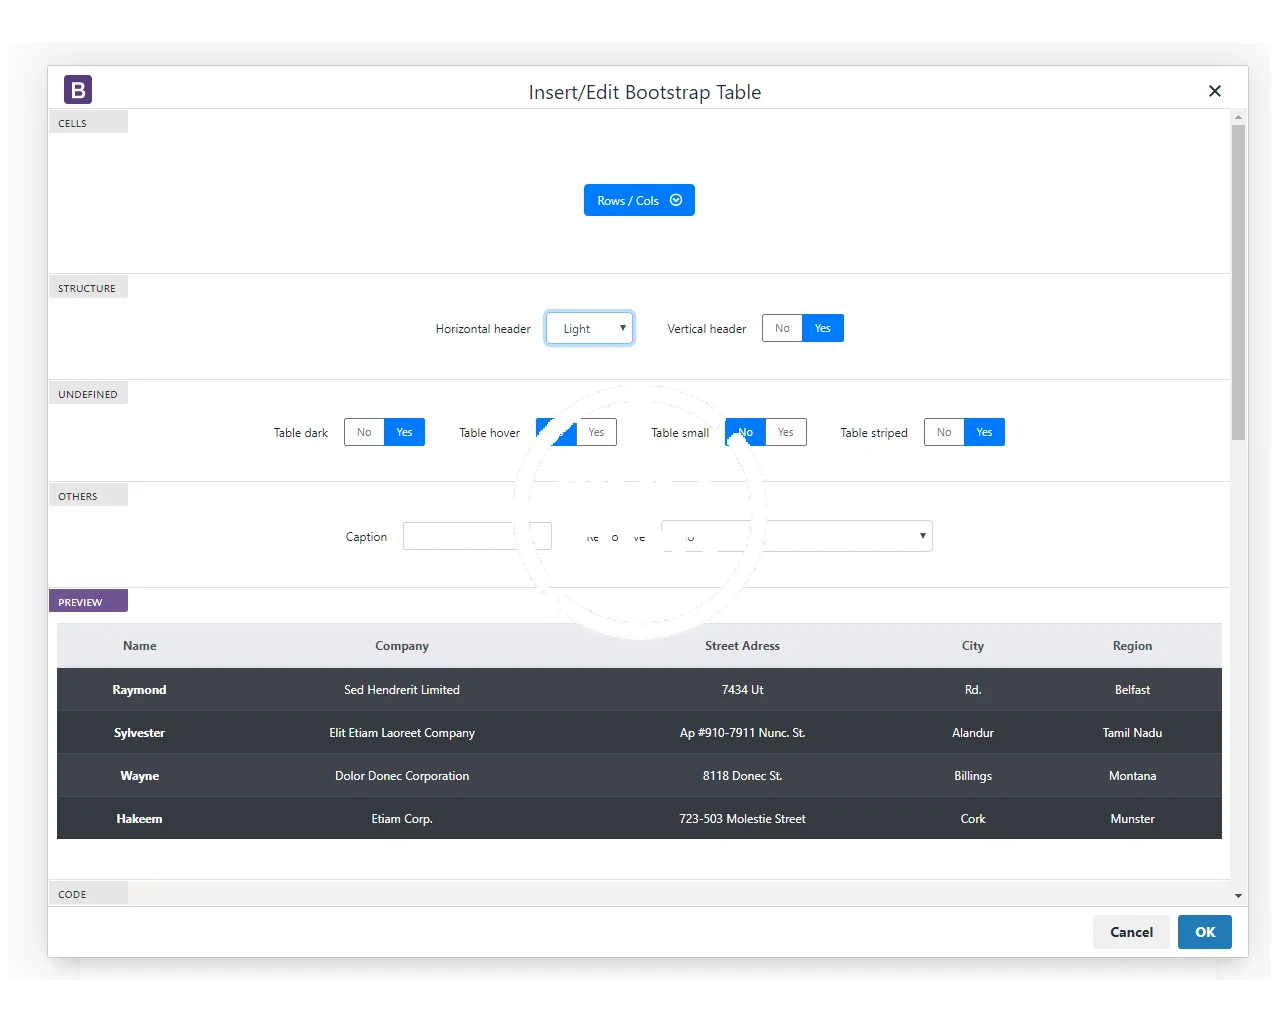Set Table small to Yes
The width and height of the screenshot is (1280, 1024).
(x=786, y=432)
